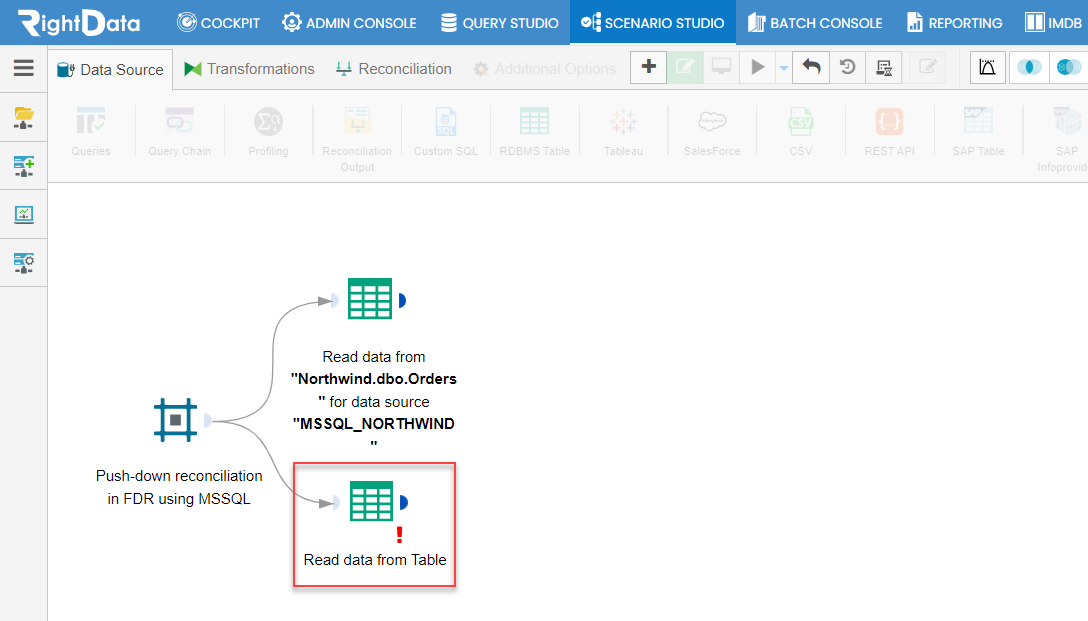Select the Custom SQL data source
Viewport: 1088px width, 621px height.
coord(445,132)
